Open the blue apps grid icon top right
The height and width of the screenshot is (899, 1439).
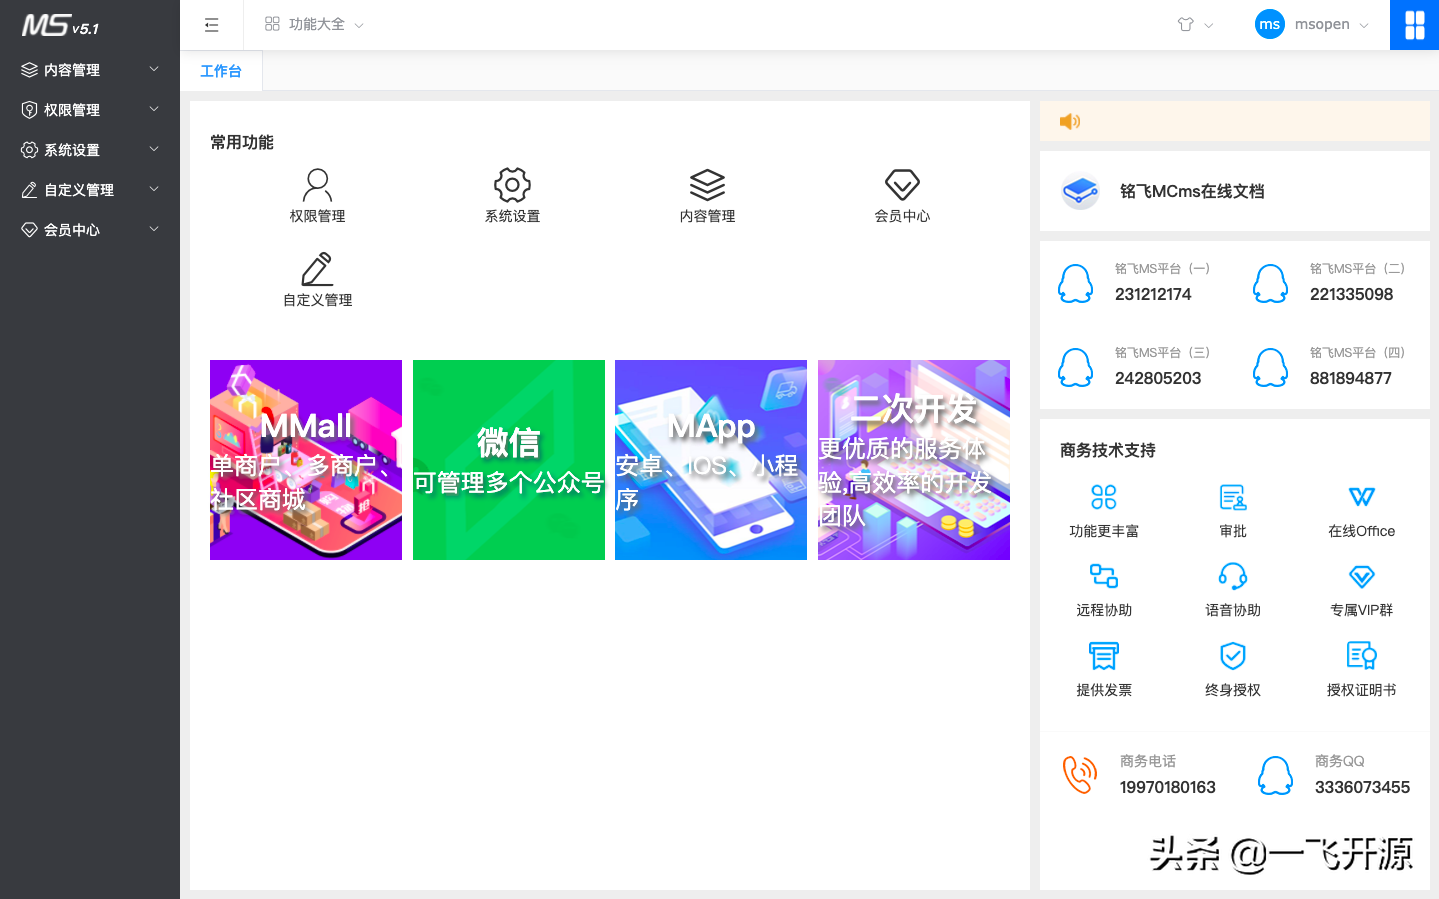pyautogui.click(x=1414, y=24)
